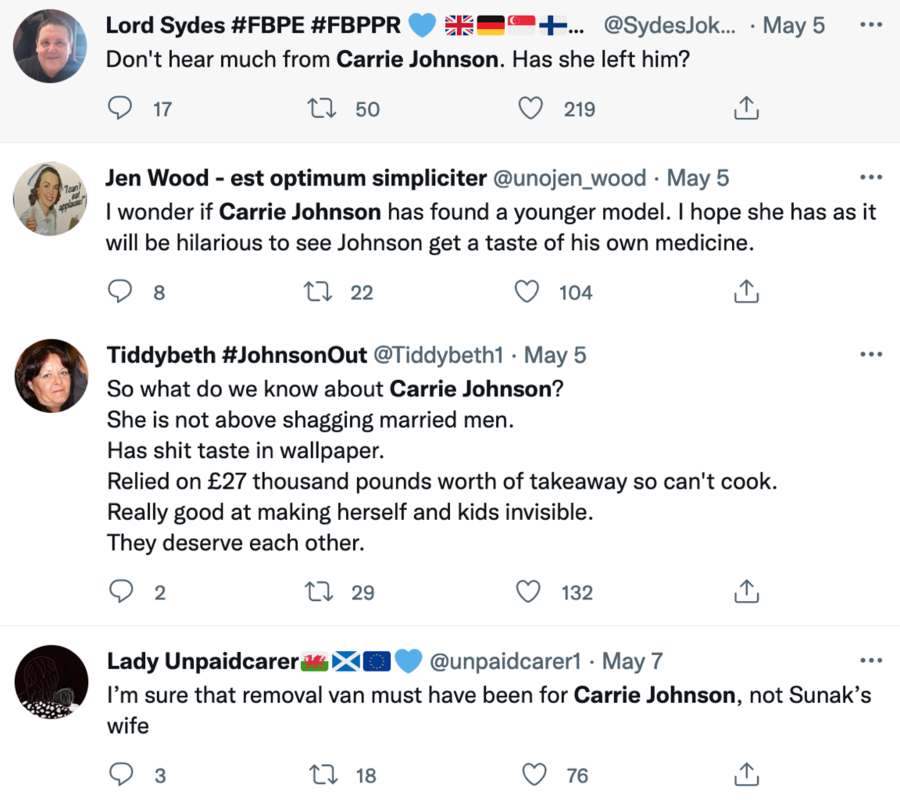This screenshot has height=802, width=900.
Task: Open the @Tiddybeth1 profile handle
Action: pyautogui.click(x=438, y=355)
